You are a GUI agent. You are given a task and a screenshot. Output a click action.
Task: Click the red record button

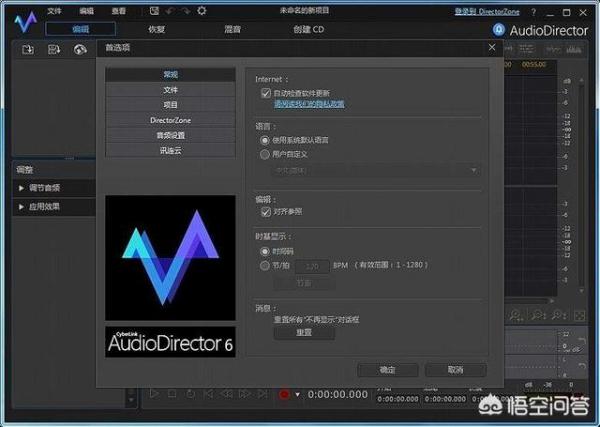[284, 394]
